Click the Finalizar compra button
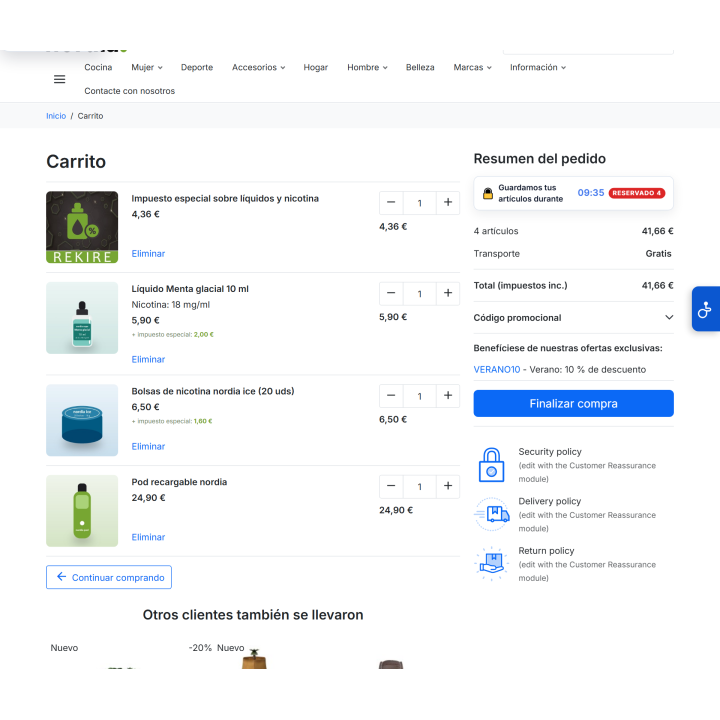 (574, 404)
